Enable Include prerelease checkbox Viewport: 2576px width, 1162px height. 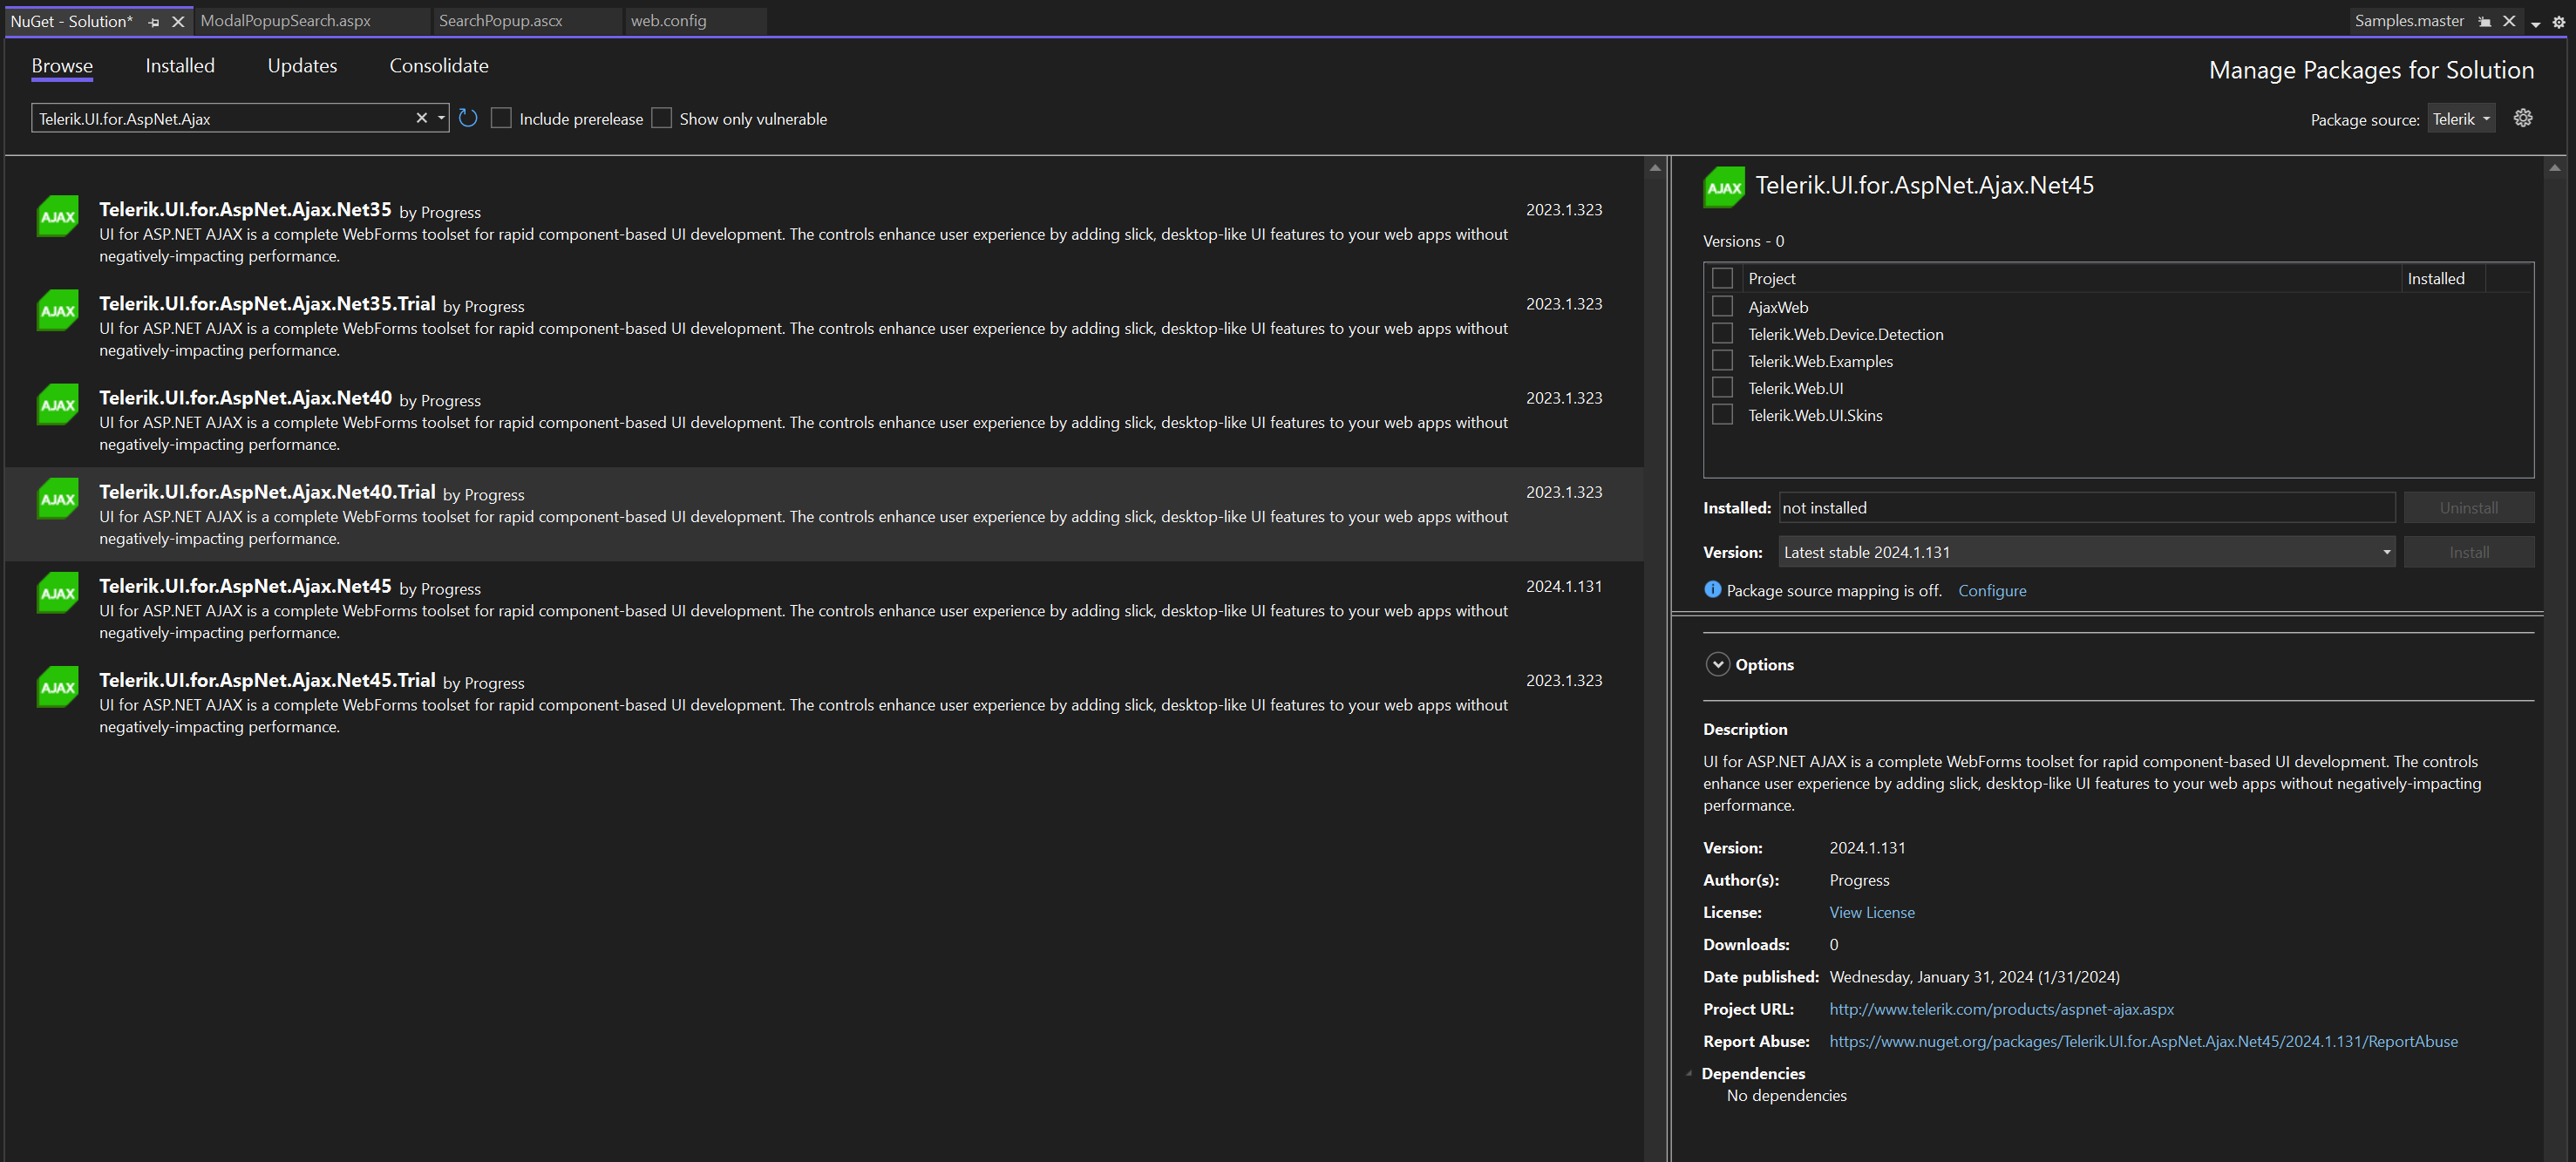tap(502, 118)
